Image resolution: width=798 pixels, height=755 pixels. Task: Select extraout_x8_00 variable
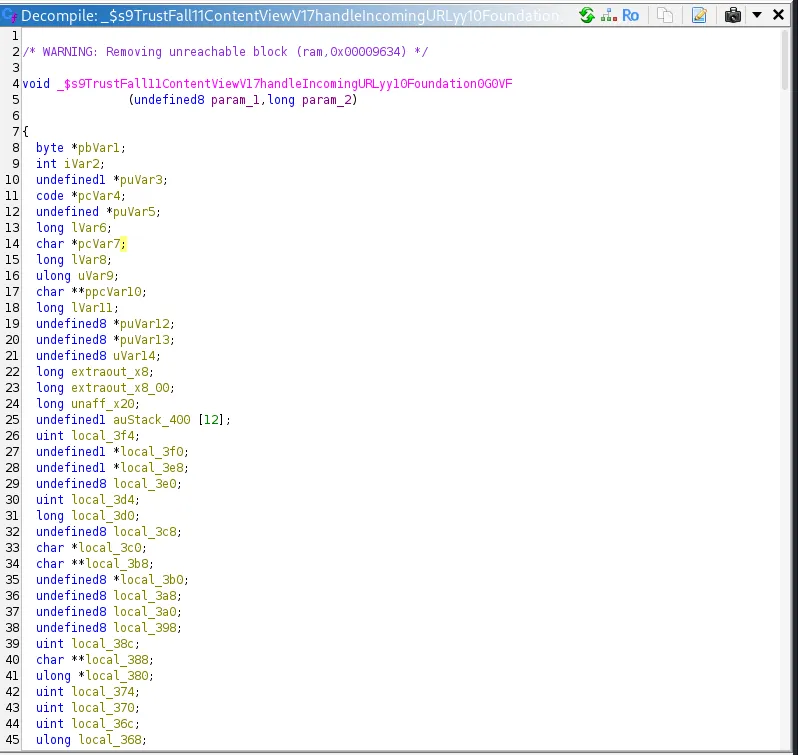(120, 388)
